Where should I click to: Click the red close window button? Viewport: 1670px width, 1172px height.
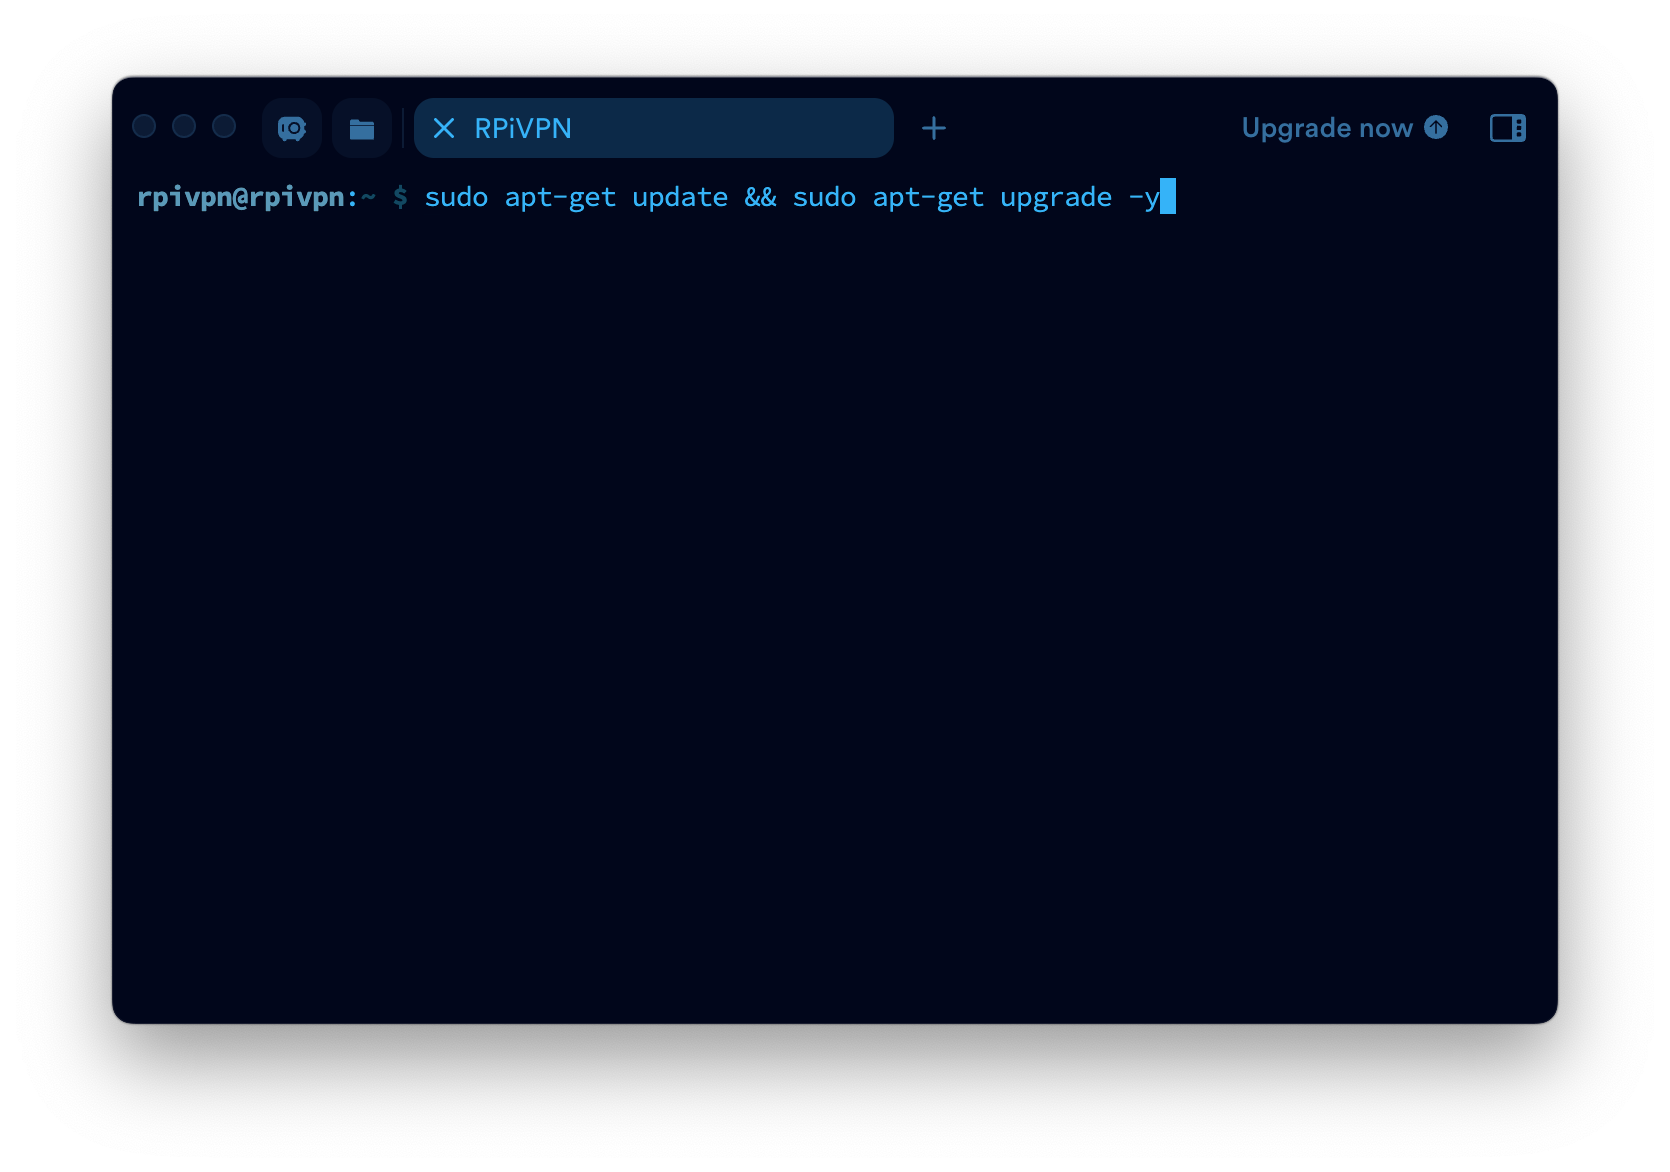click(x=144, y=126)
